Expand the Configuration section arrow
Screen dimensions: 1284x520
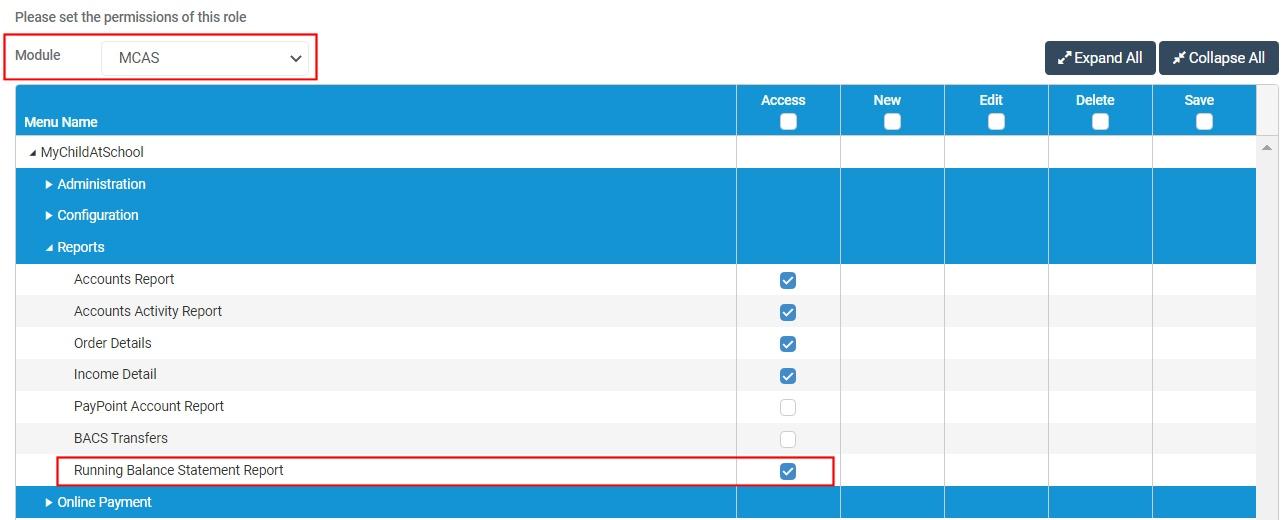pyautogui.click(x=49, y=215)
